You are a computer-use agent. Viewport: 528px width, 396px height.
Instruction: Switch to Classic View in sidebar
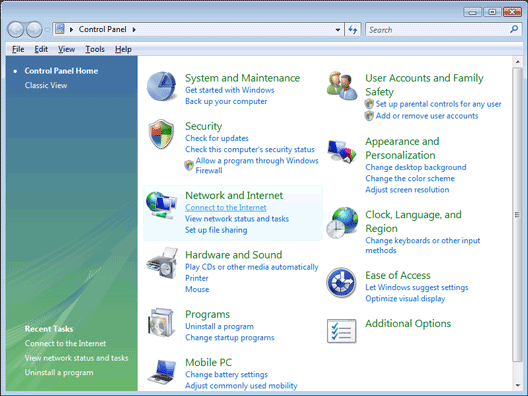[x=46, y=86]
